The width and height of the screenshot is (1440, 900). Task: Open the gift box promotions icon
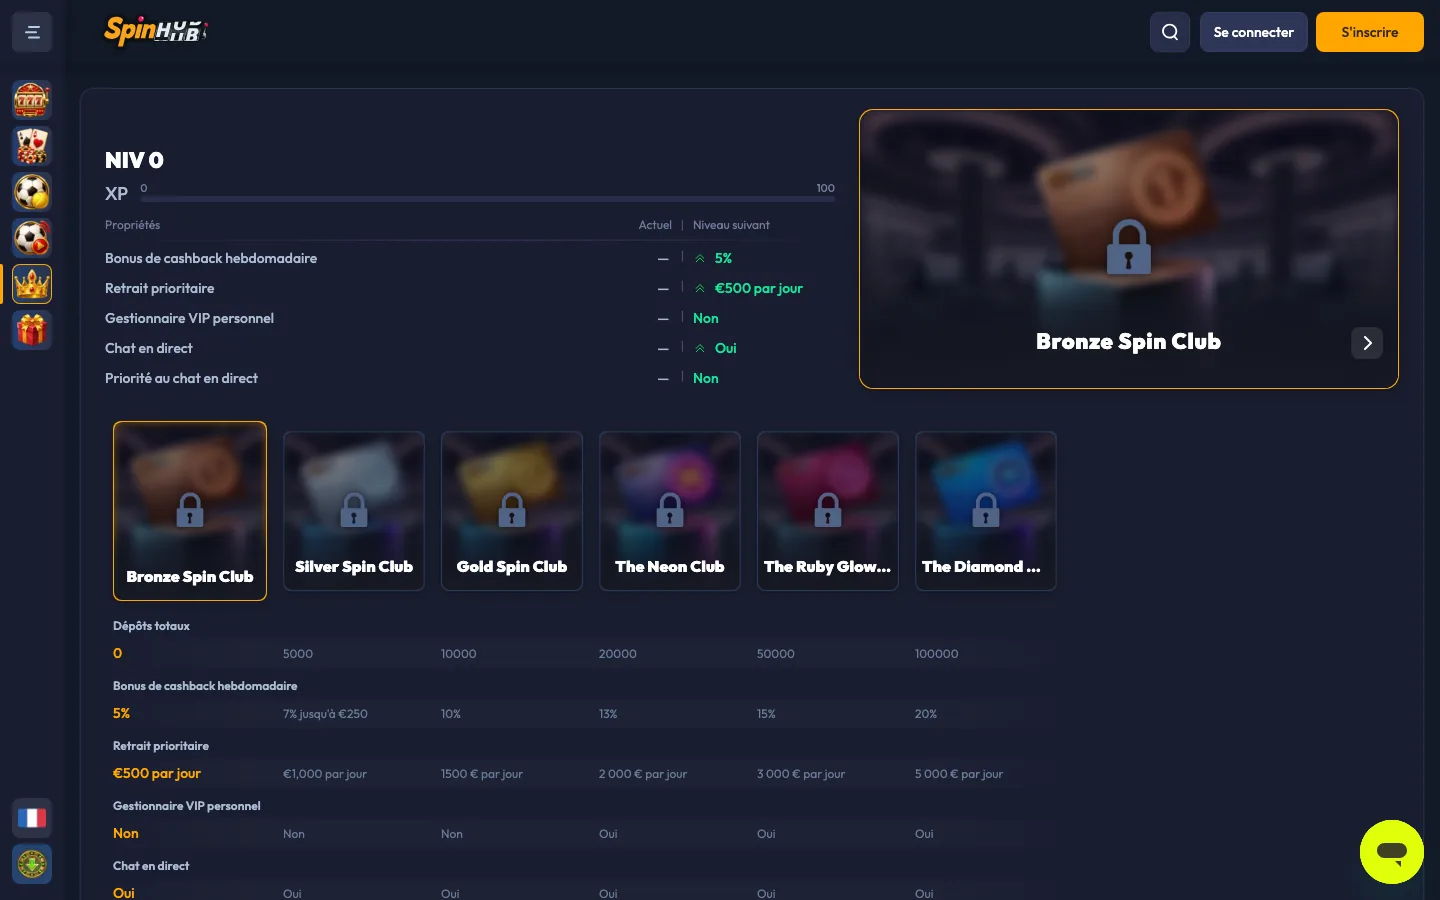[32, 330]
